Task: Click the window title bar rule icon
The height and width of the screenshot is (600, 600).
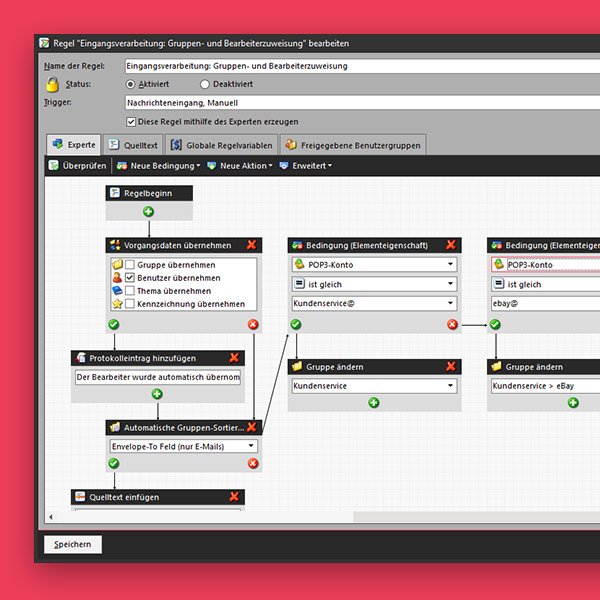Action: point(44,43)
